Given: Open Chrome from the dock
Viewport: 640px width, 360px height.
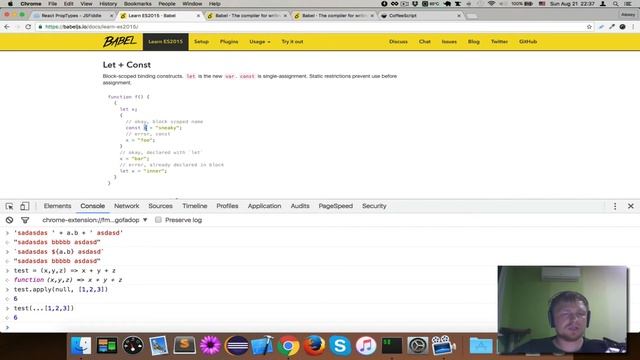Looking at the screenshot, I should (288, 346).
